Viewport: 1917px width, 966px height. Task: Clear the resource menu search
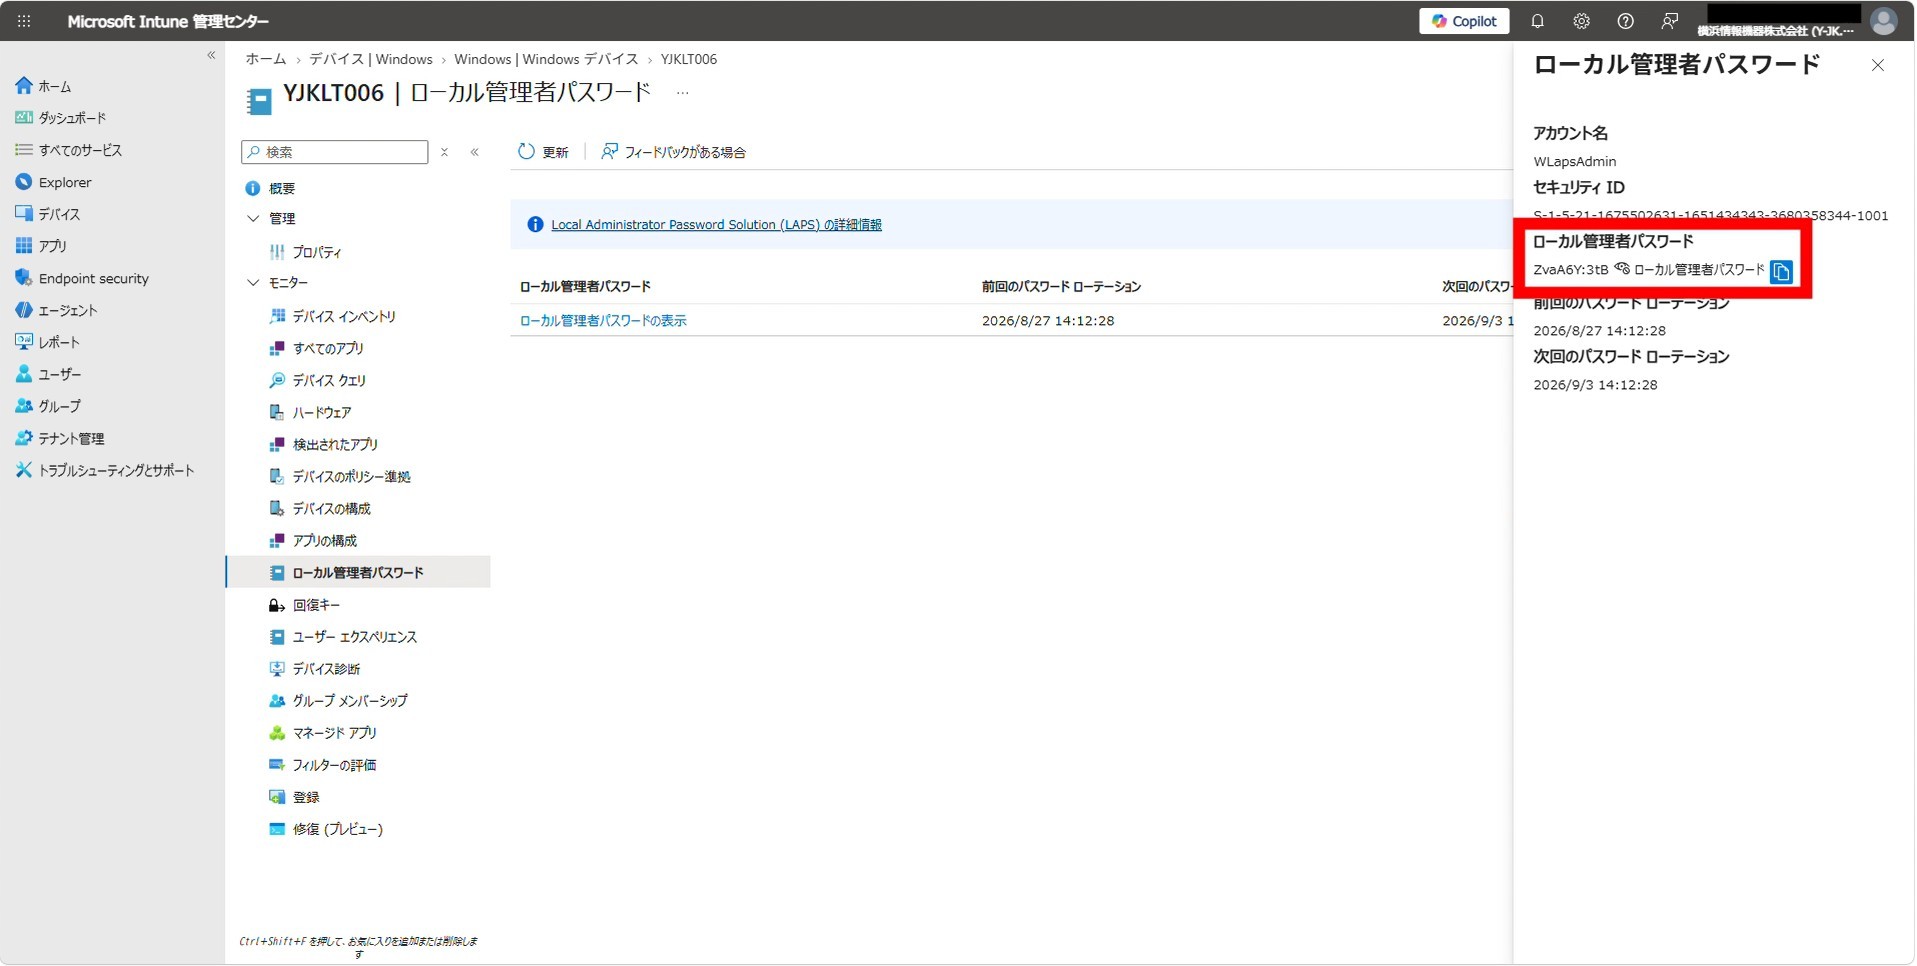444,152
